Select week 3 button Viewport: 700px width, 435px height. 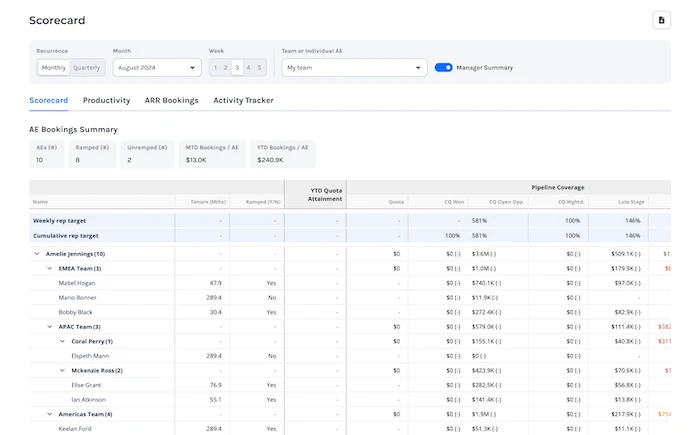point(237,68)
